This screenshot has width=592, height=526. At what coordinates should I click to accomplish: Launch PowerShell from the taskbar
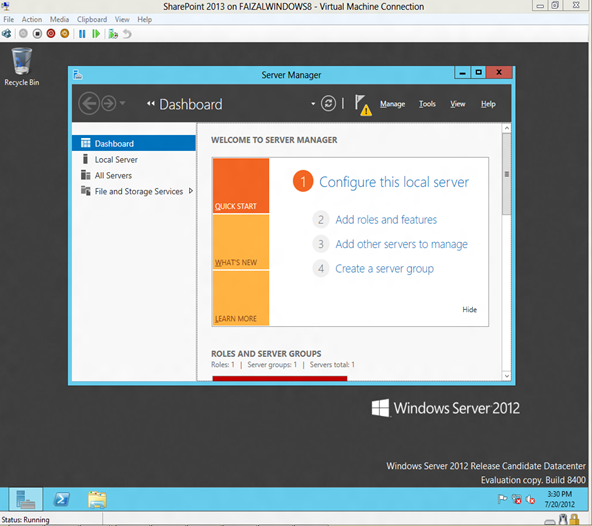pos(62,499)
